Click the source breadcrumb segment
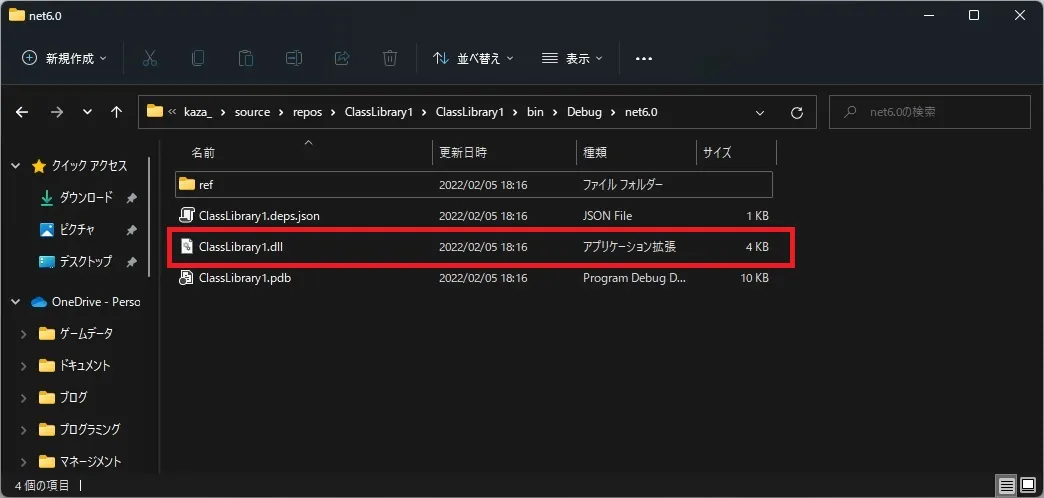The image size is (1044, 498). pyautogui.click(x=252, y=112)
